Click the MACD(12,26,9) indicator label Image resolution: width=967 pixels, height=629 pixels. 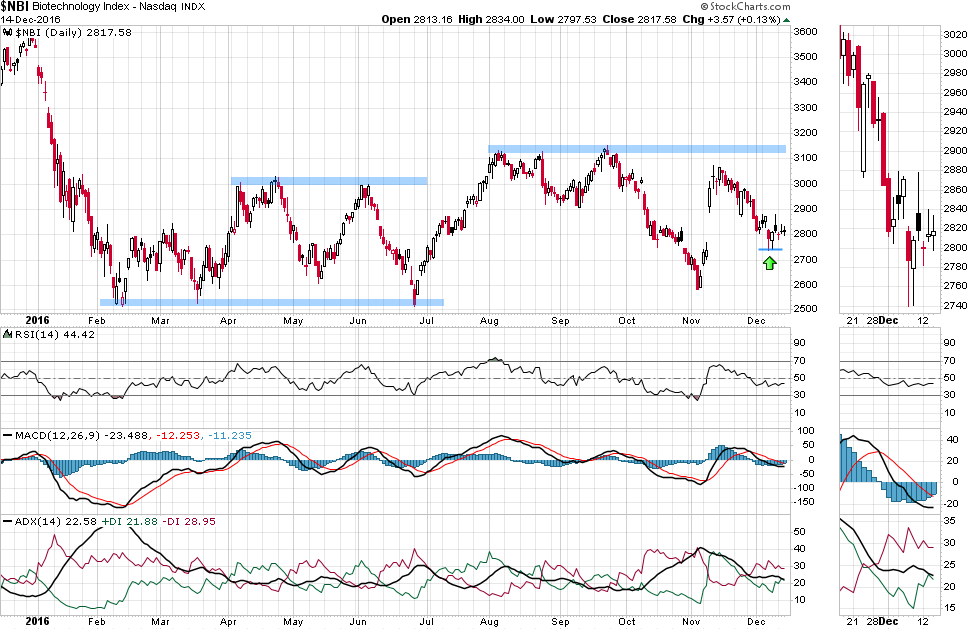[x=57, y=435]
